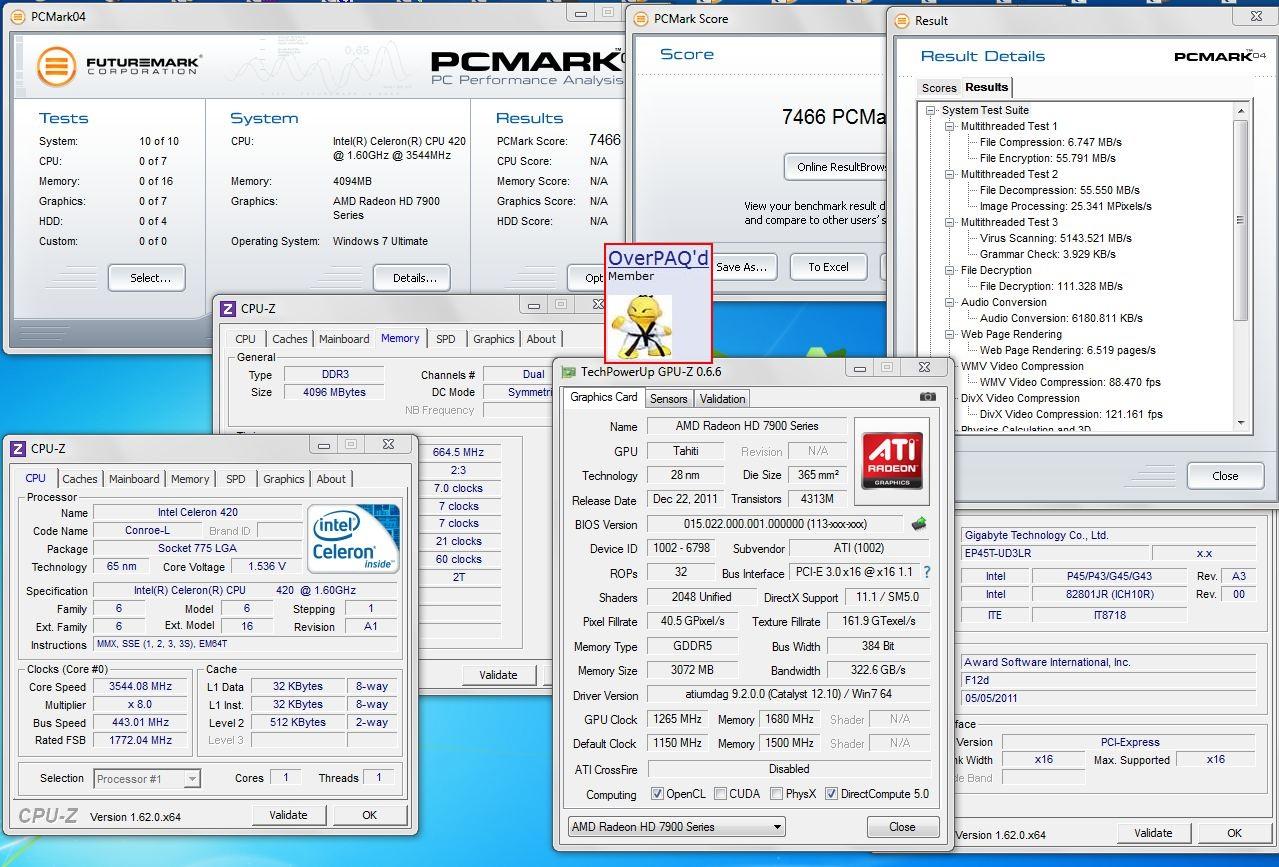Click Close button in GPU-Z

[902, 827]
